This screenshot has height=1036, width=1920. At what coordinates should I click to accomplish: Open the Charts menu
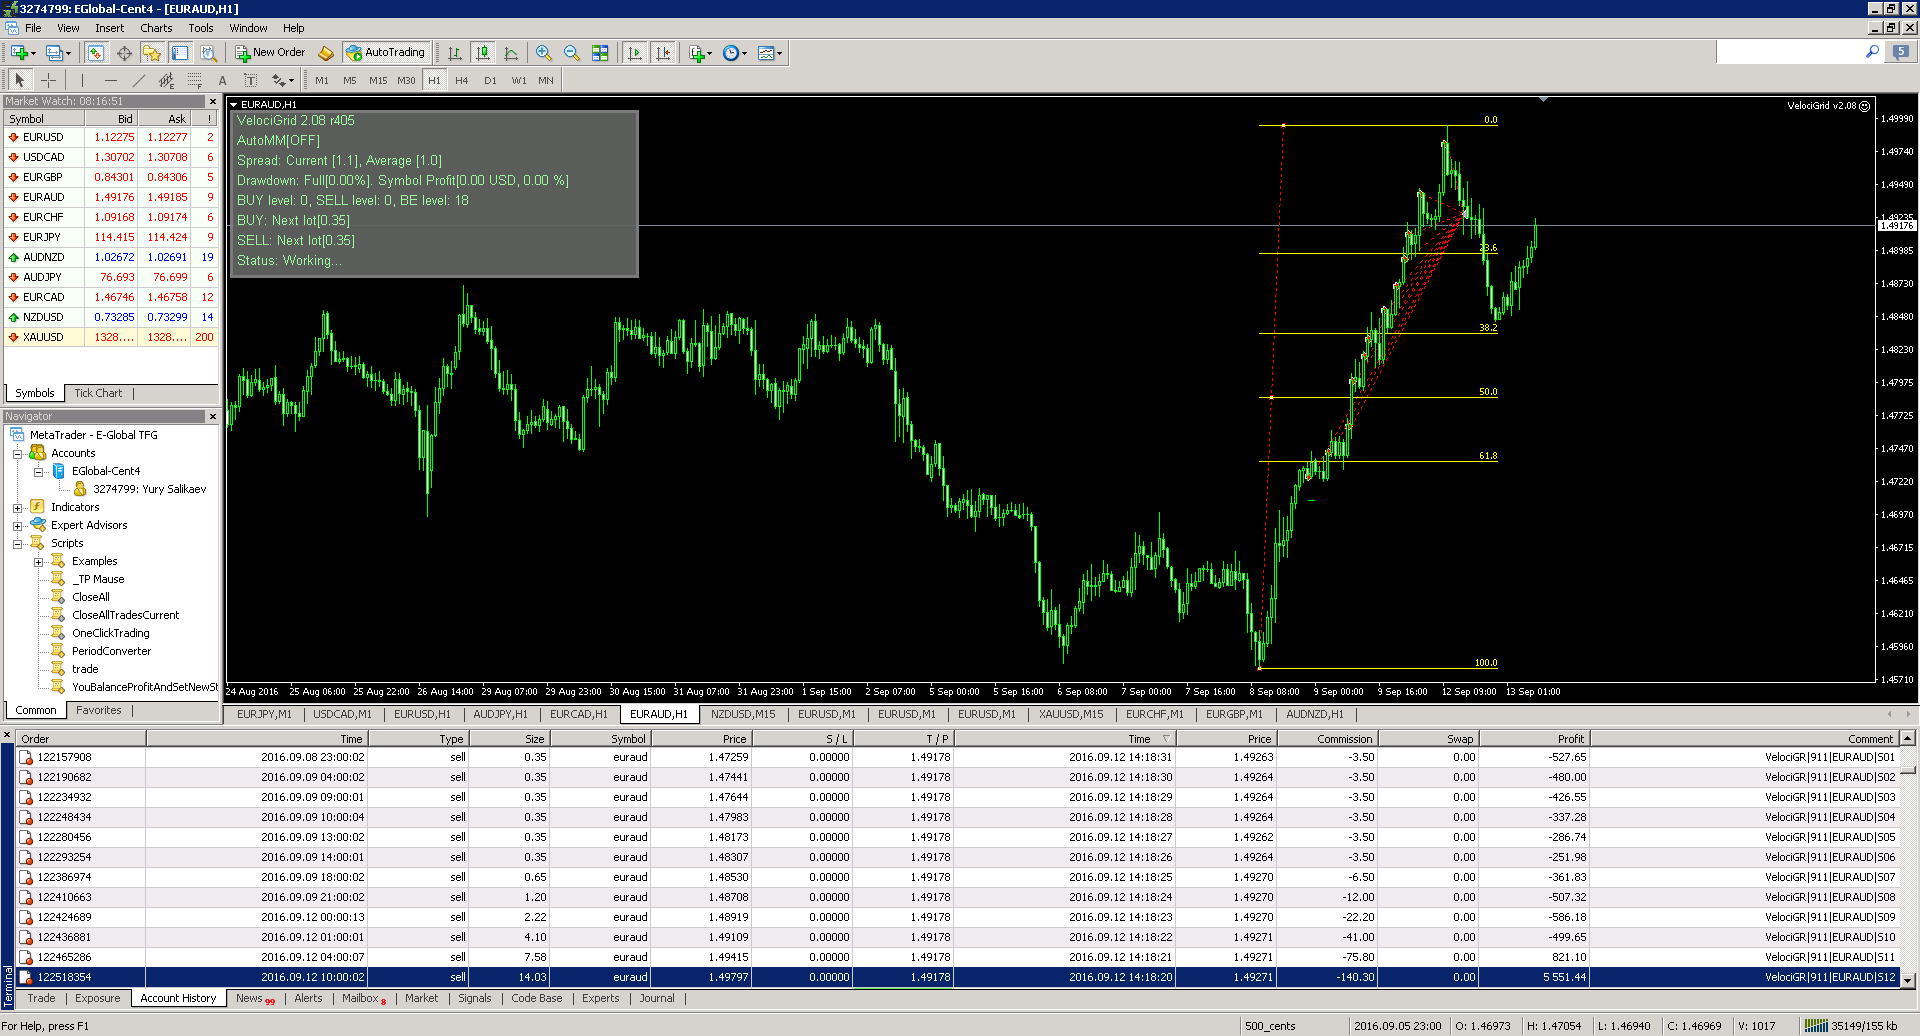(156, 28)
